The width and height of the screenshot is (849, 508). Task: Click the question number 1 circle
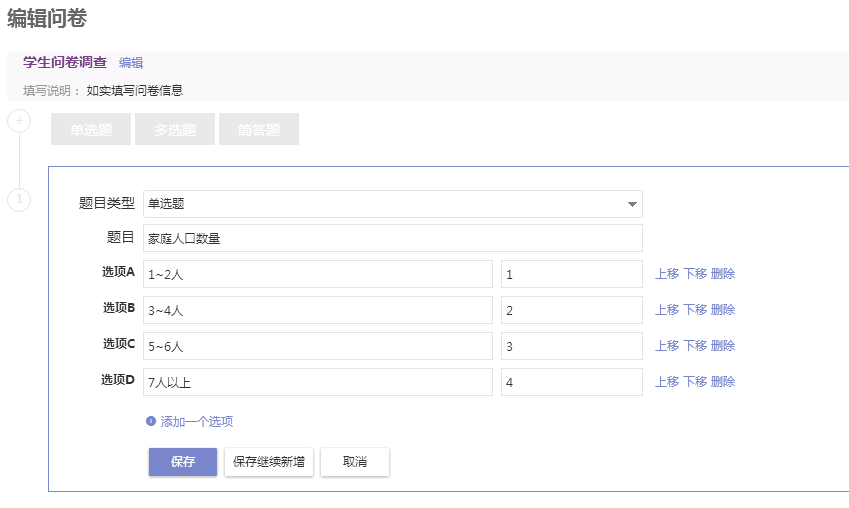(19, 199)
